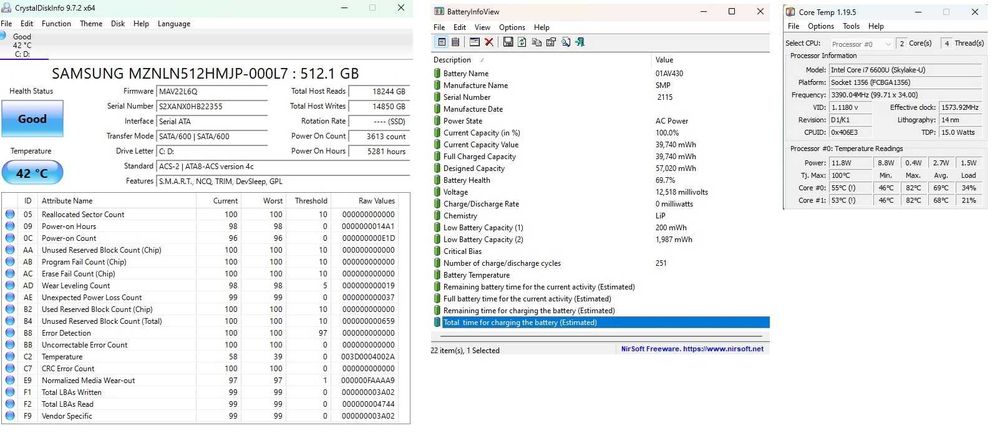Image resolution: width=1000 pixels, height=433 pixels.
Task: Click the 42 °C temperature button
Action: 32,173
